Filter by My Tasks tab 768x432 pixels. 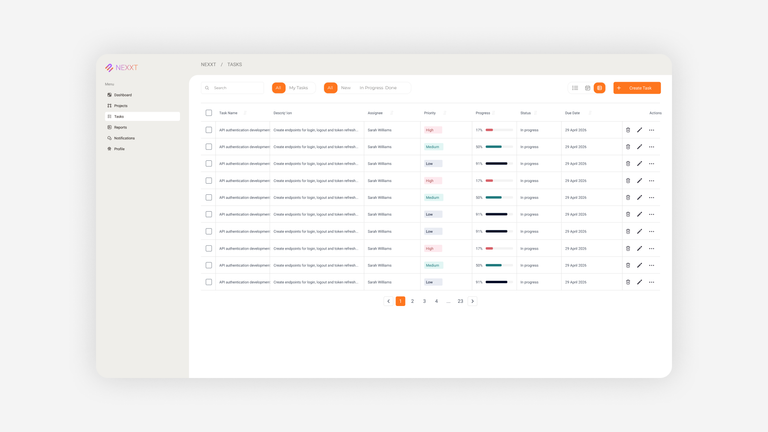[298, 88]
